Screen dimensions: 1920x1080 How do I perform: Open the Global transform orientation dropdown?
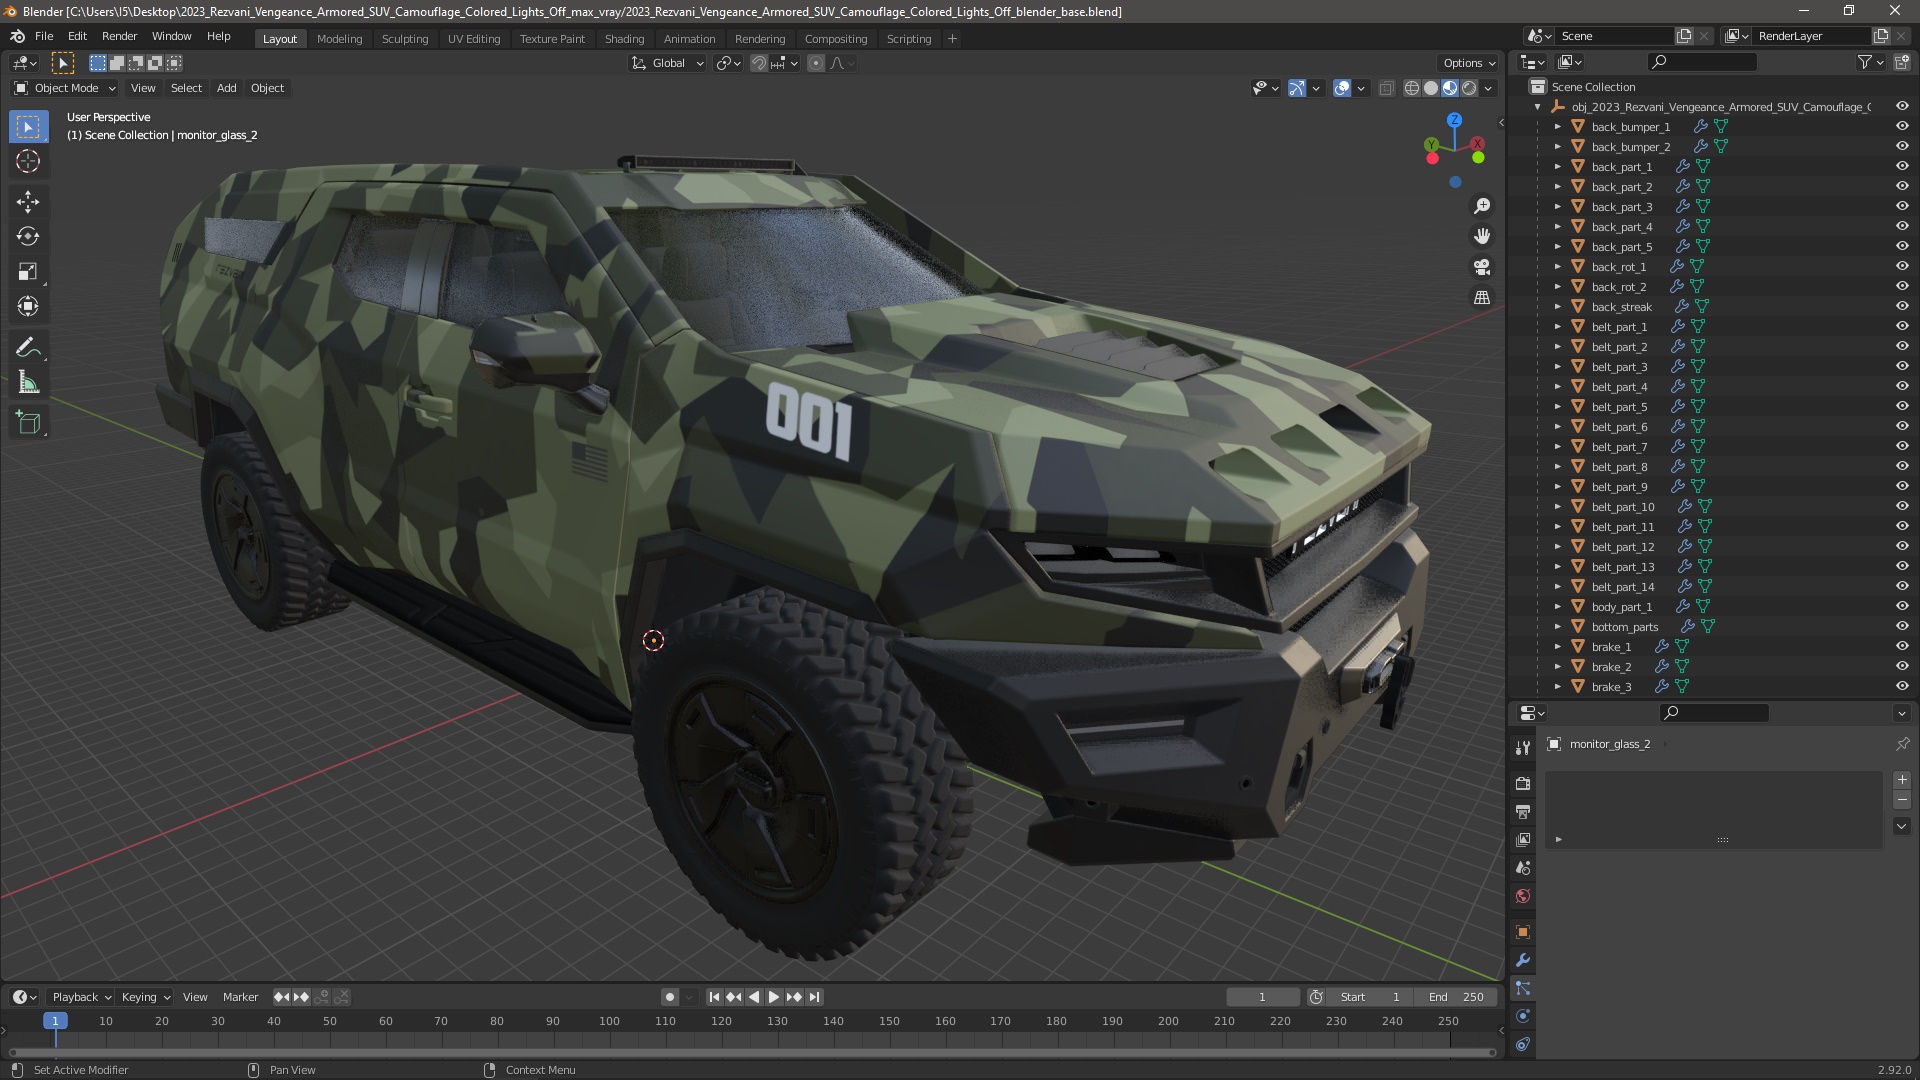click(668, 63)
